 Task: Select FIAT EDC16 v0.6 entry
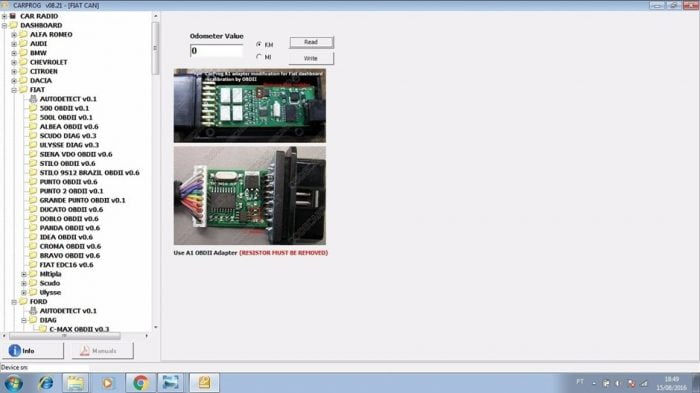pos(66,265)
